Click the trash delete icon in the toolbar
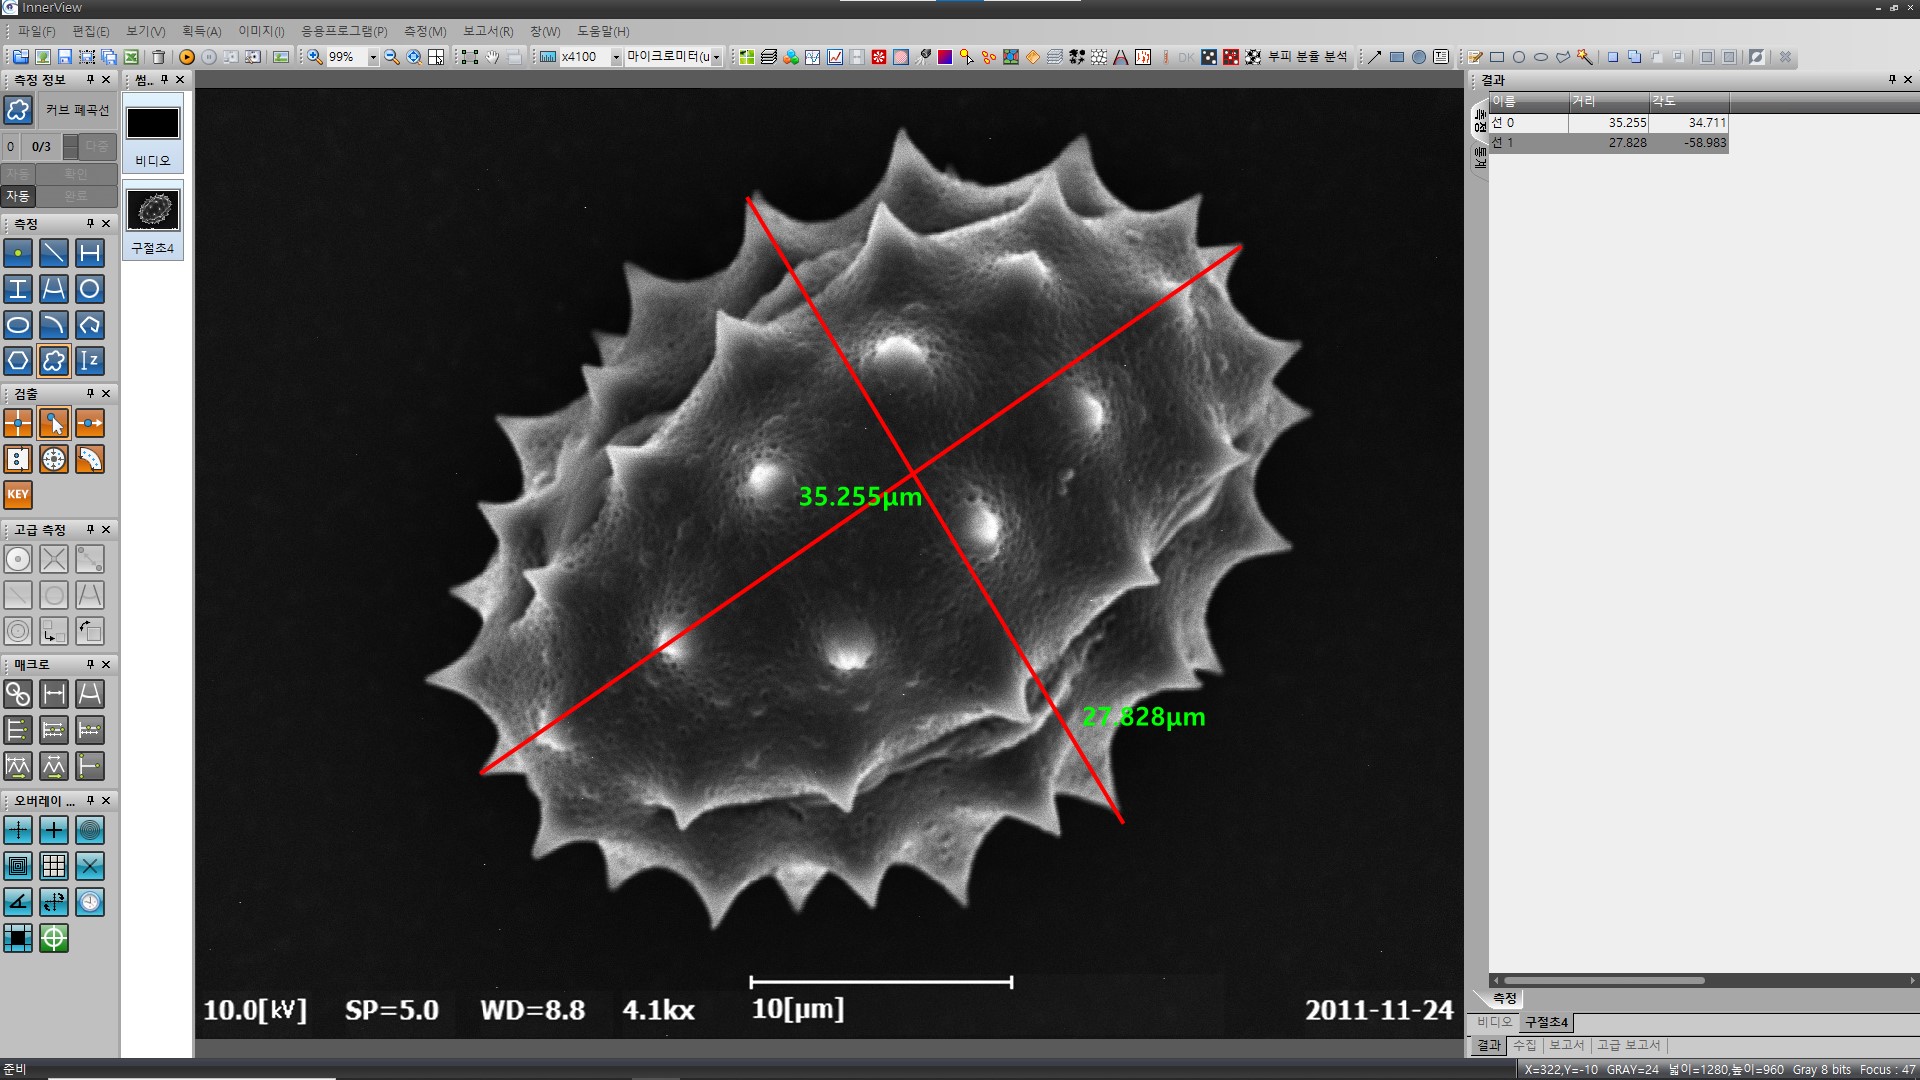Viewport: 1920px width, 1080px height. [158, 57]
